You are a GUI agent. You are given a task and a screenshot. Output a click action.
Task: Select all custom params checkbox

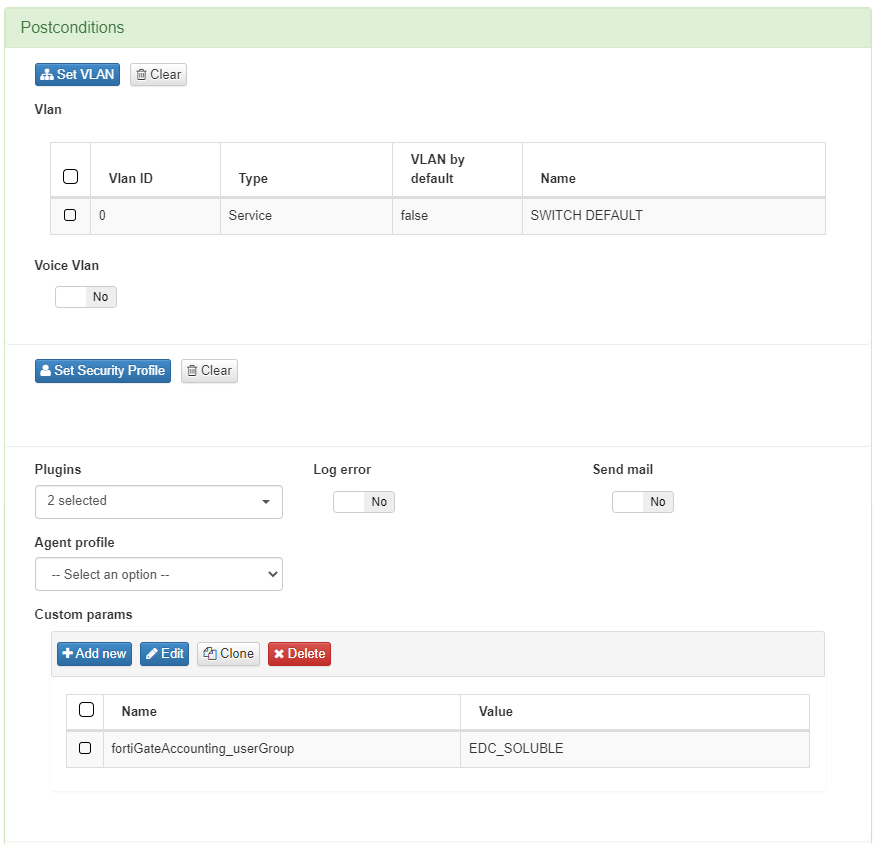pos(86,710)
